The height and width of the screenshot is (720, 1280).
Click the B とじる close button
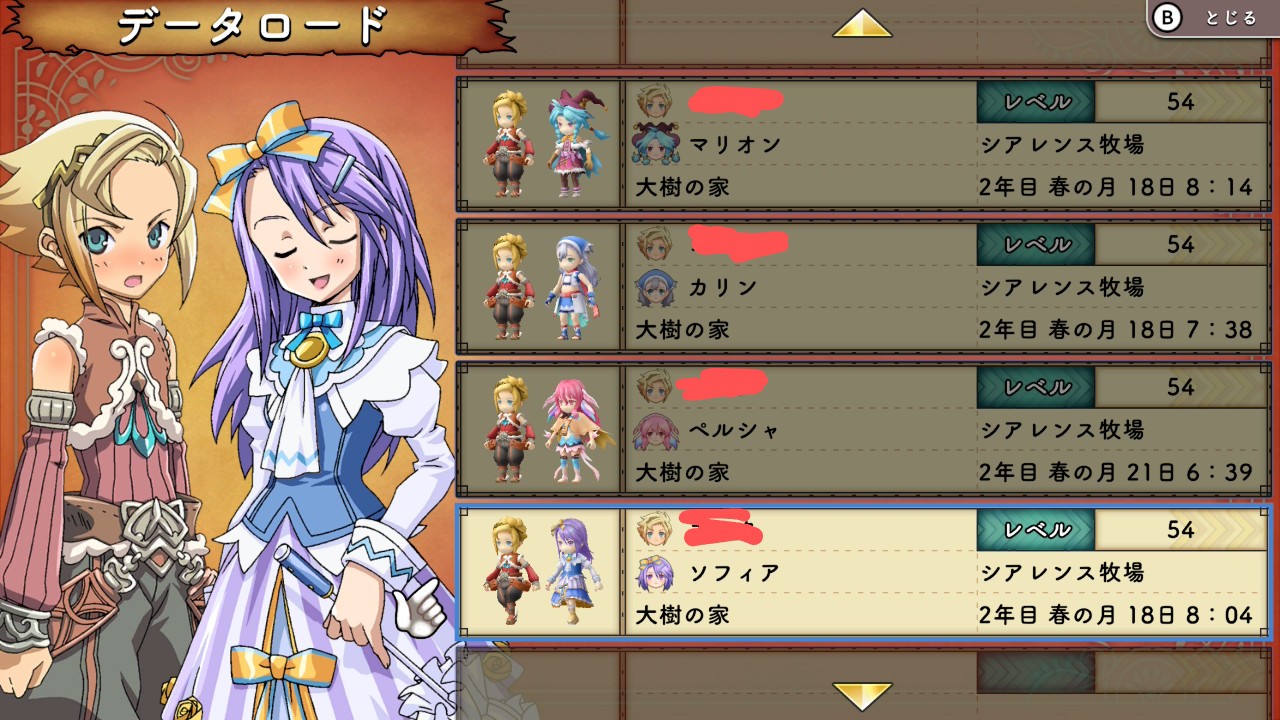(1213, 18)
